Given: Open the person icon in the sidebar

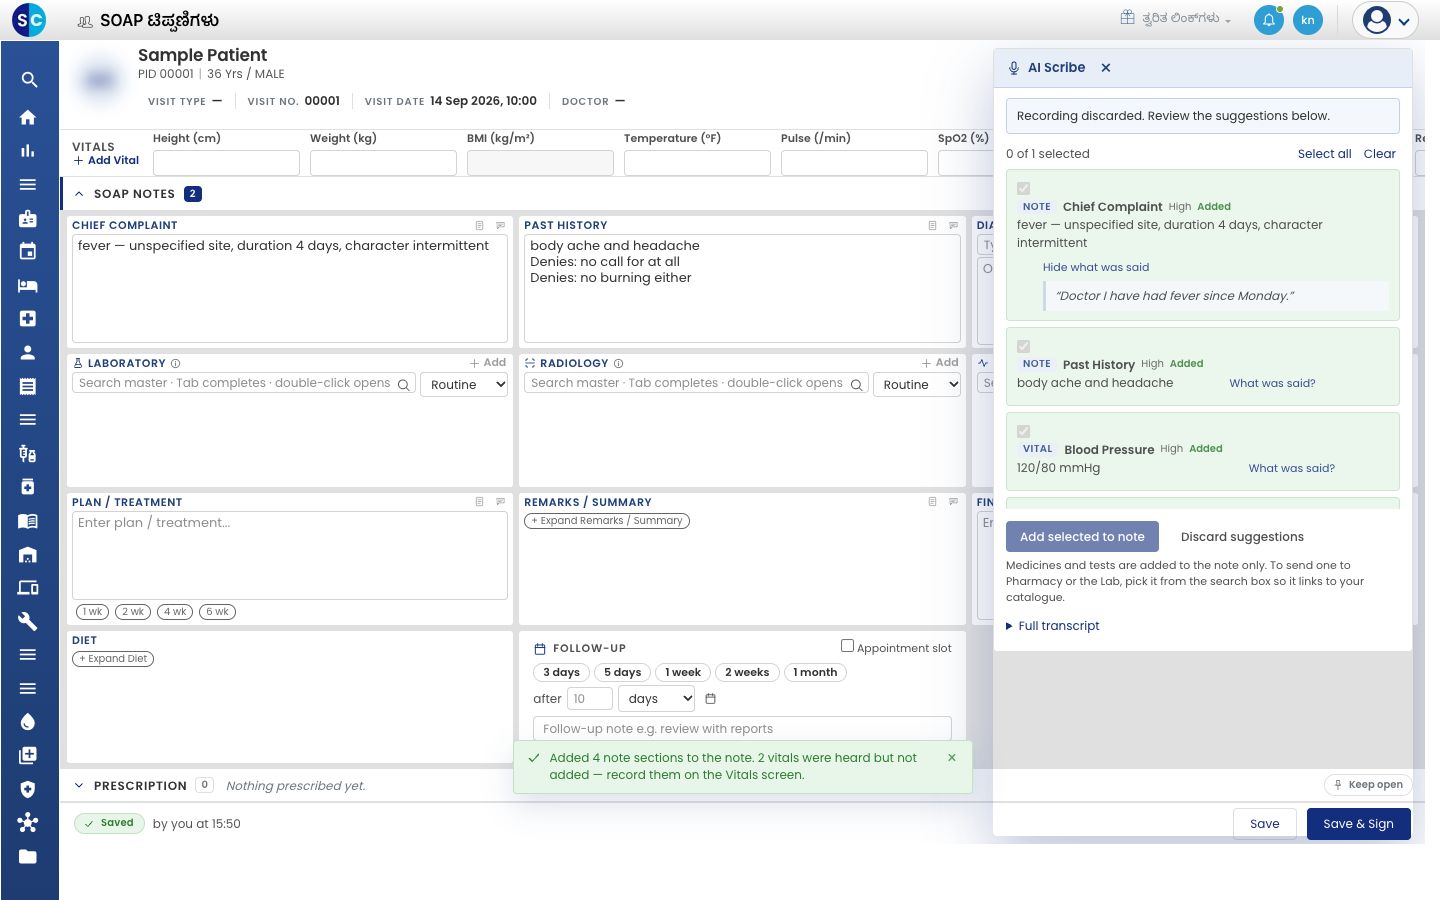Looking at the screenshot, I should coord(28,352).
